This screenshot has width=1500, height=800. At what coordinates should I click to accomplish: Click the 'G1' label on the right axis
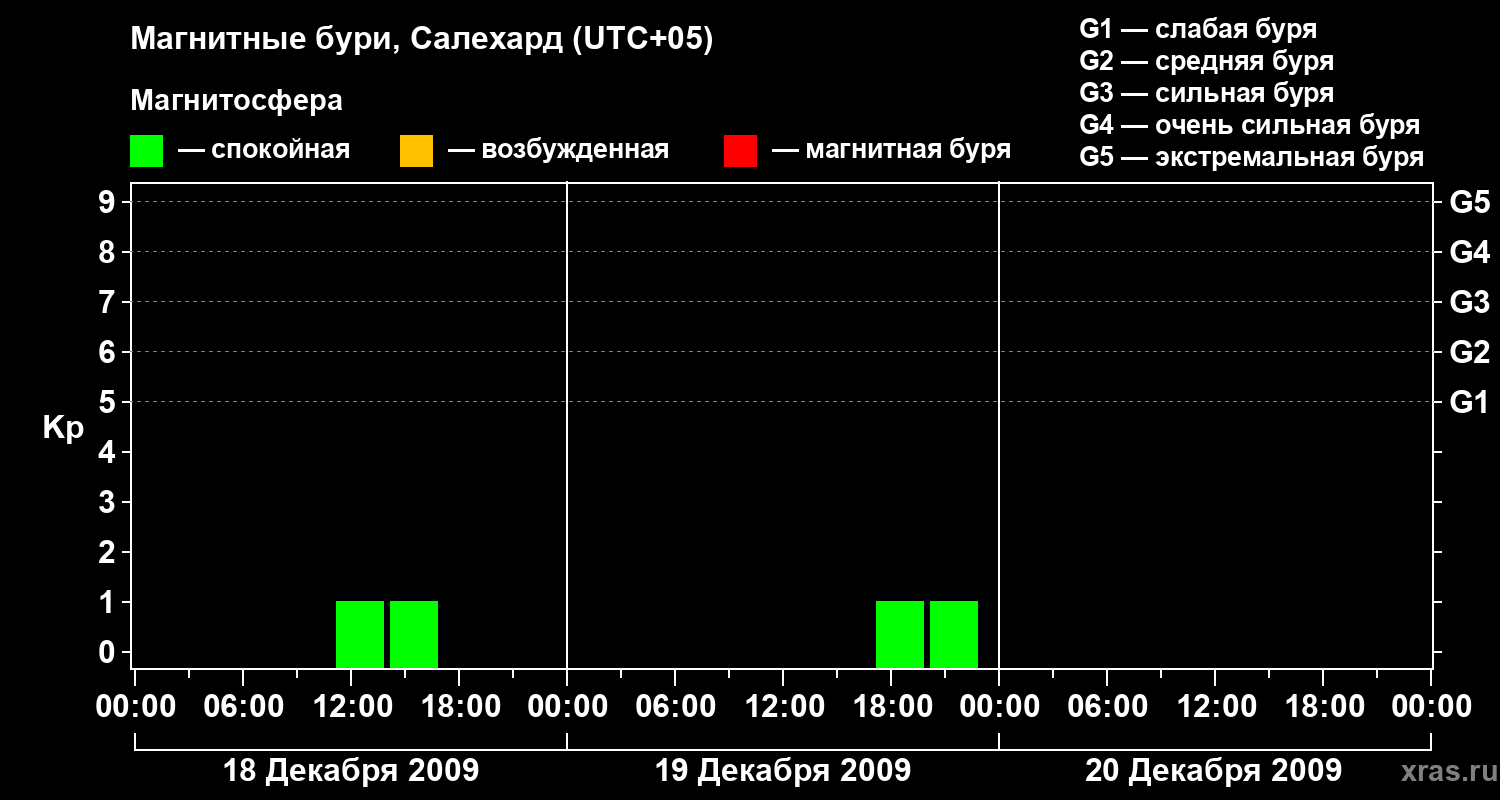pos(1470,402)
